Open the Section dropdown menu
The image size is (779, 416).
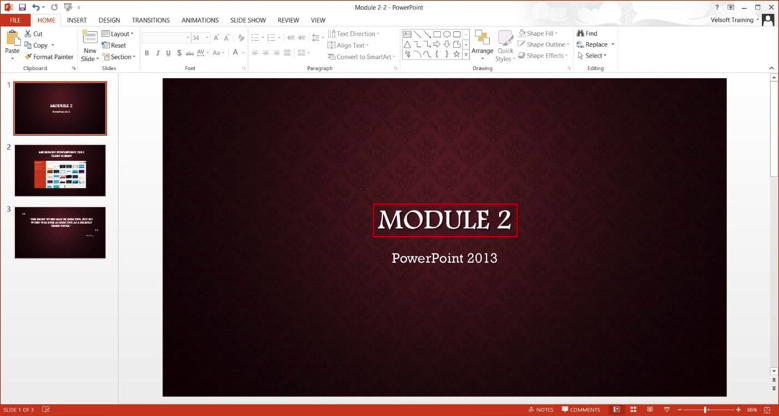pos(119,57)
